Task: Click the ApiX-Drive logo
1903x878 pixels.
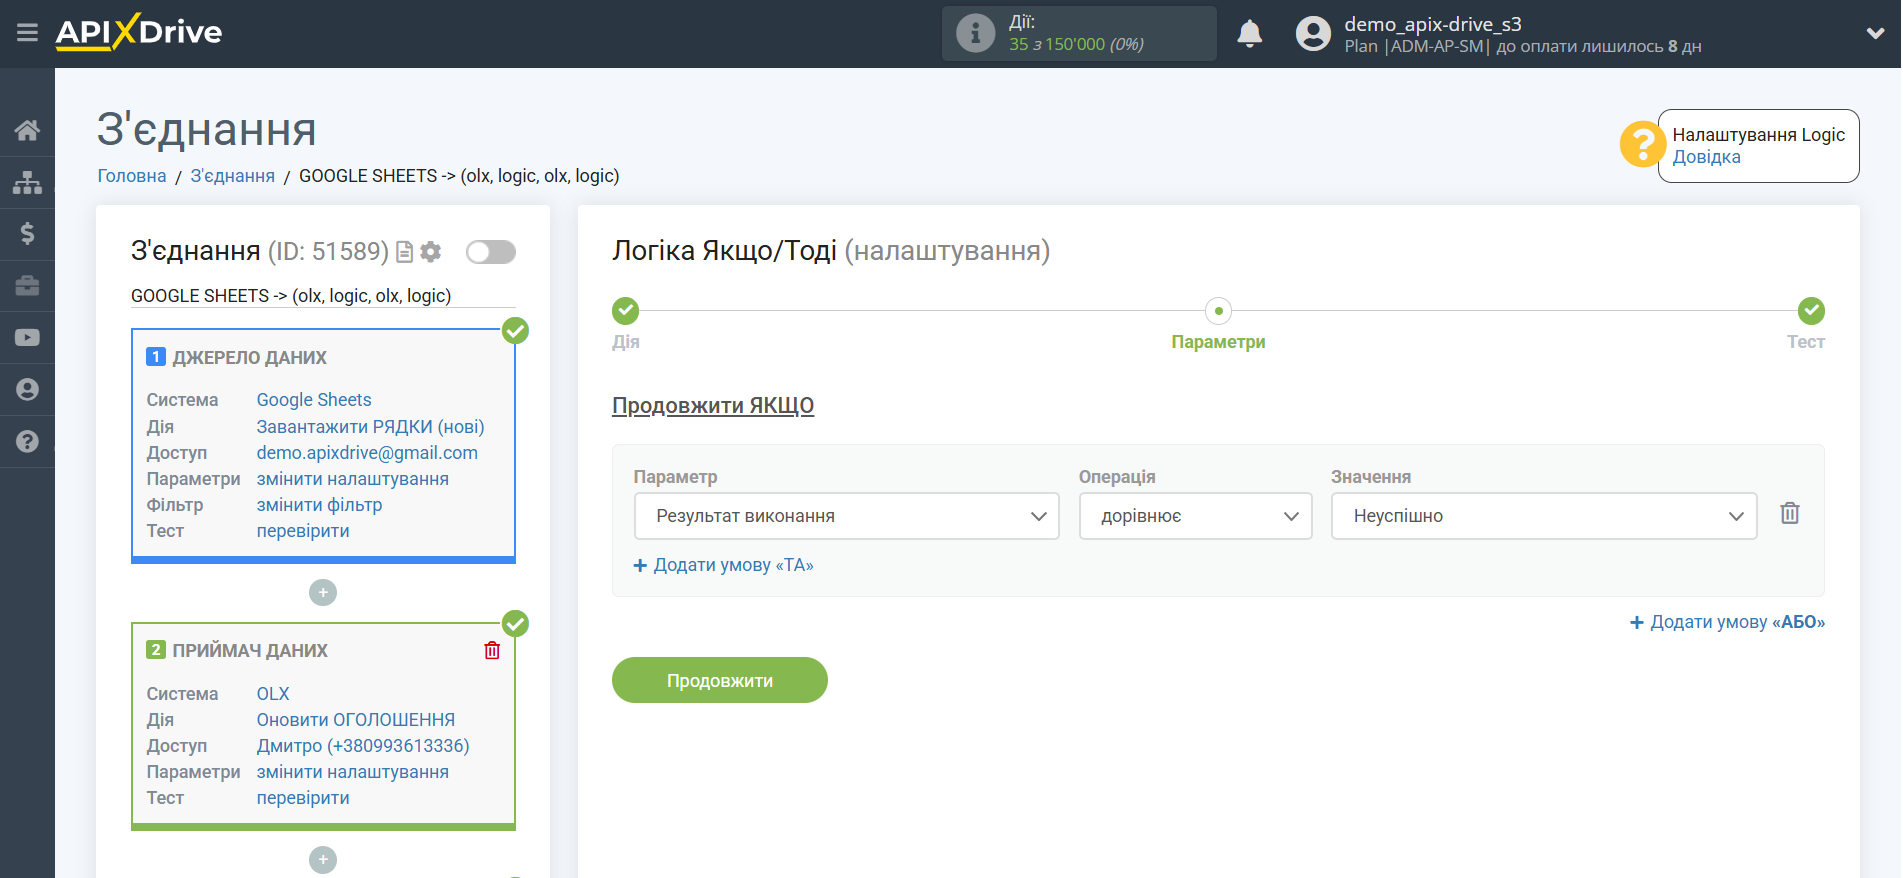Action: [x=139, y=32]
